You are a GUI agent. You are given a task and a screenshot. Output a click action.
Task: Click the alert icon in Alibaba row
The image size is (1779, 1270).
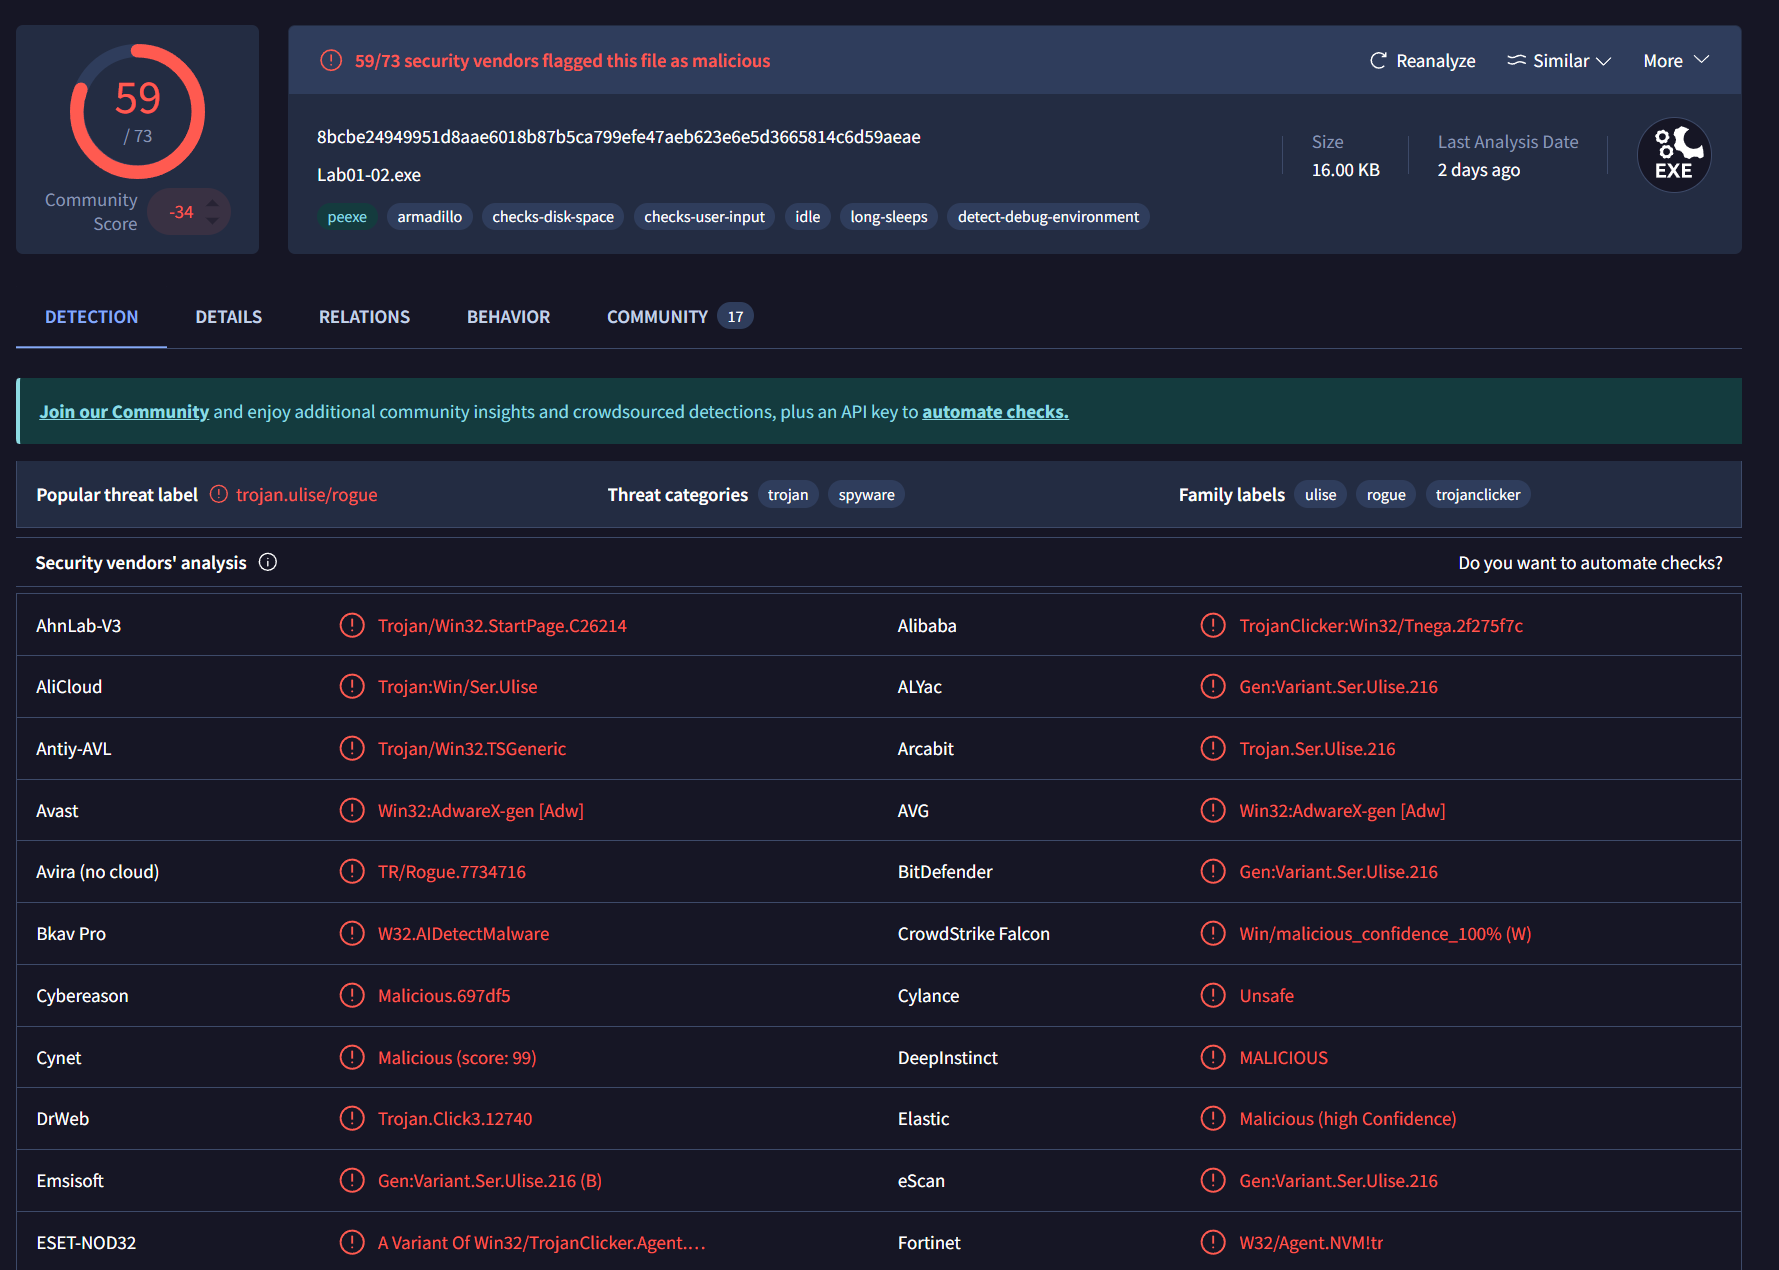click(x=1213, y=625)
